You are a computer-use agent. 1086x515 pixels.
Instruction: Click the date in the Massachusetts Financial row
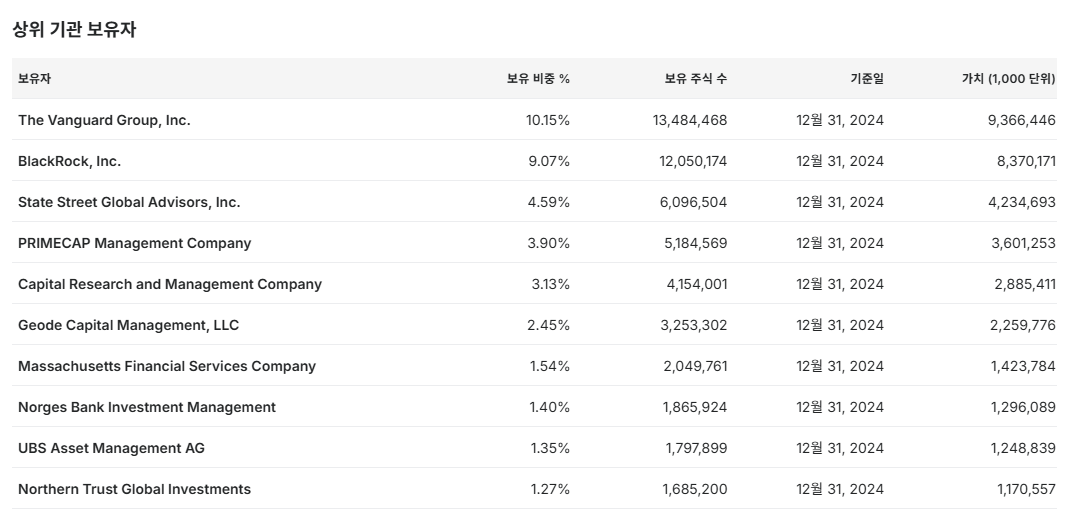pyautogui.click(x=840, y=366)
